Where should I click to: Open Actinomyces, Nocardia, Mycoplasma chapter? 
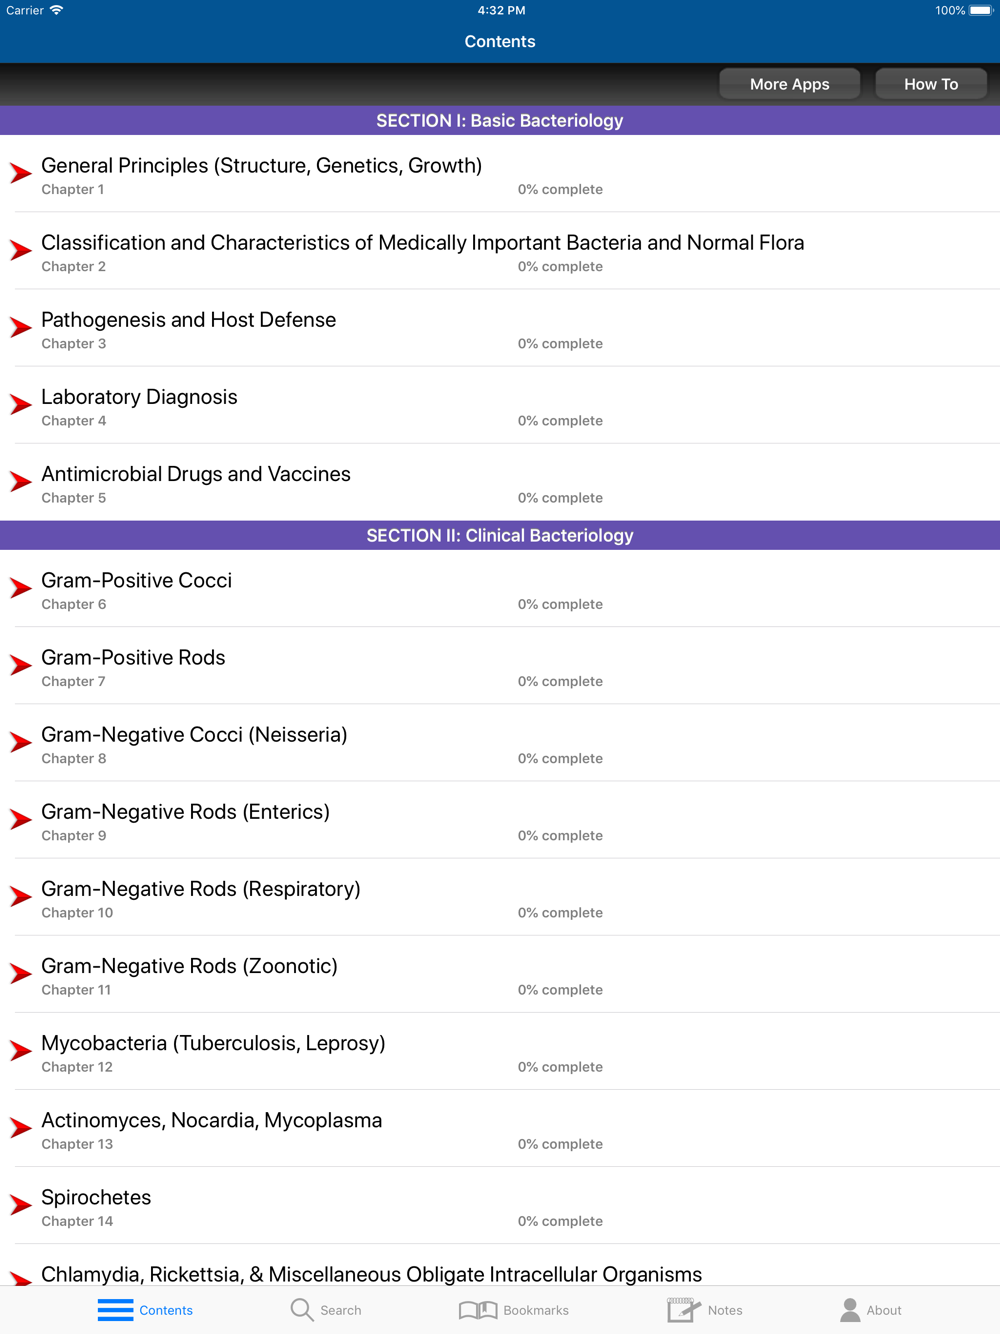(500, 1129)
